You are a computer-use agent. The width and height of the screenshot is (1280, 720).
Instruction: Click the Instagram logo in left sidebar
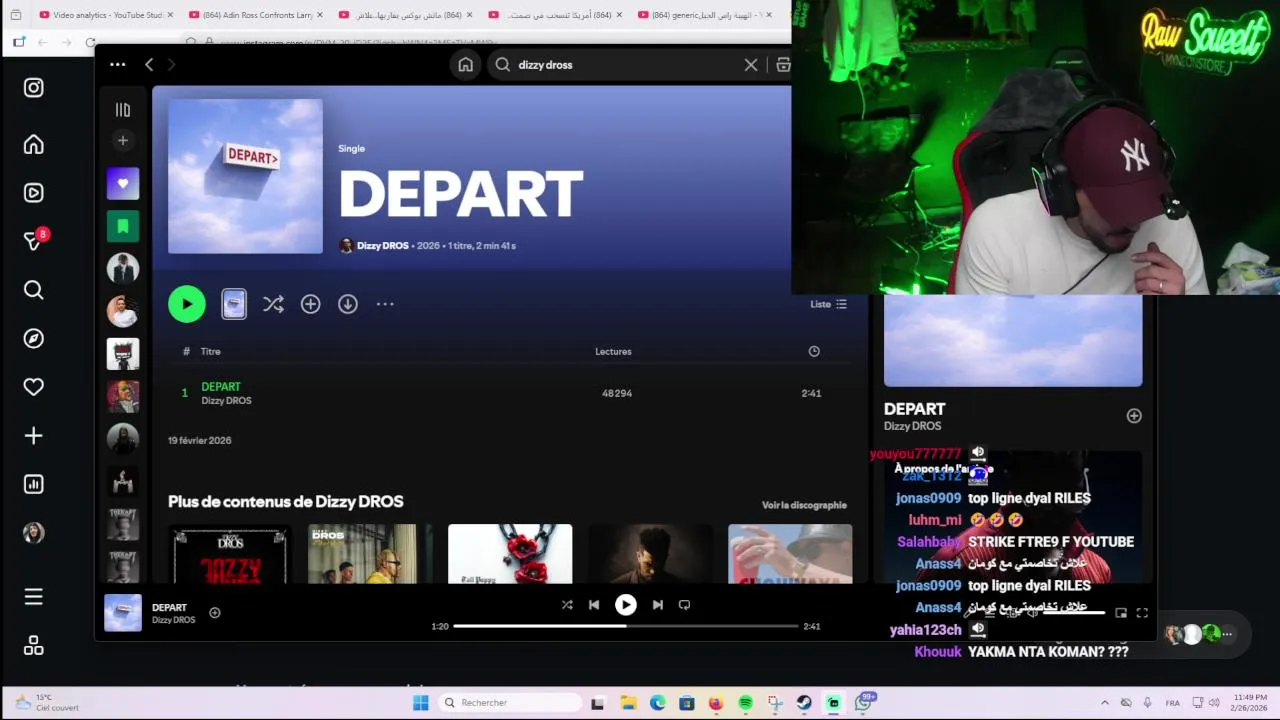click(33, 88)
